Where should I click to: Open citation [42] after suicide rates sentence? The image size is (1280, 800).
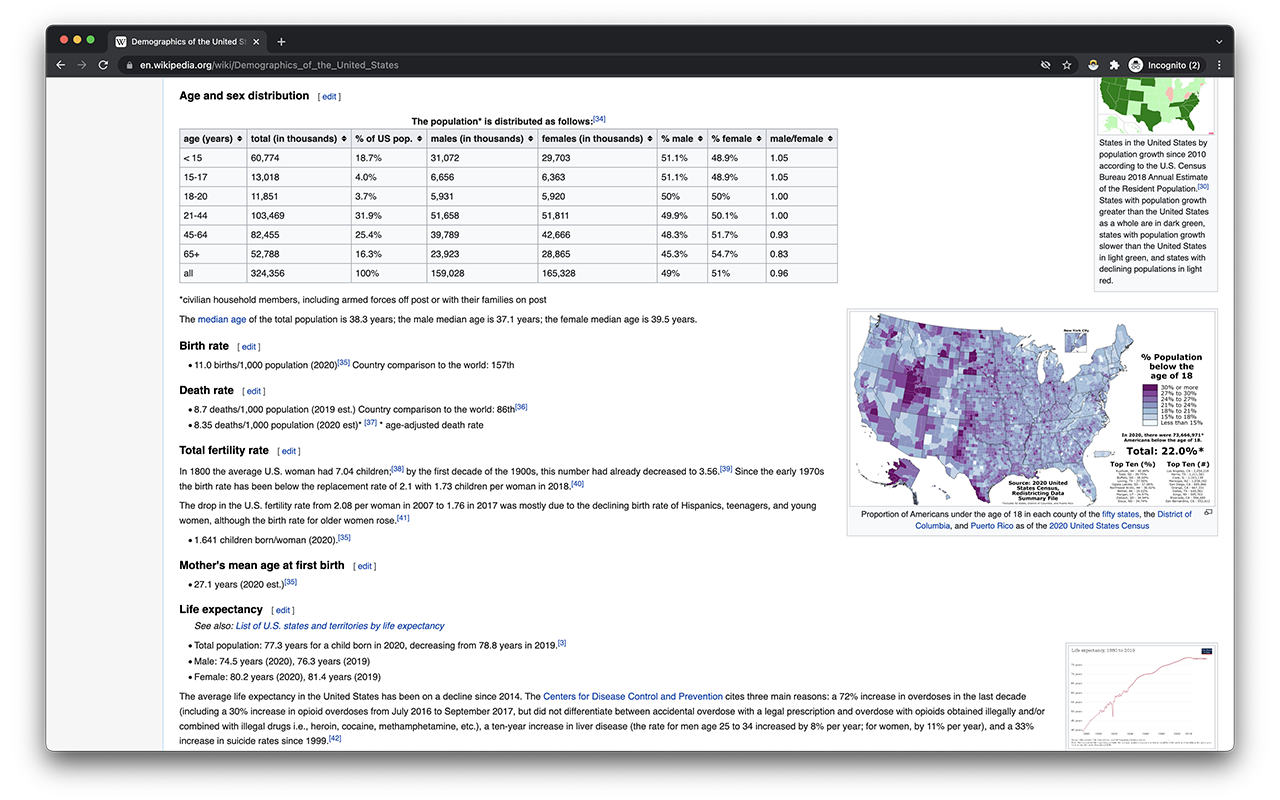(335, 738)
